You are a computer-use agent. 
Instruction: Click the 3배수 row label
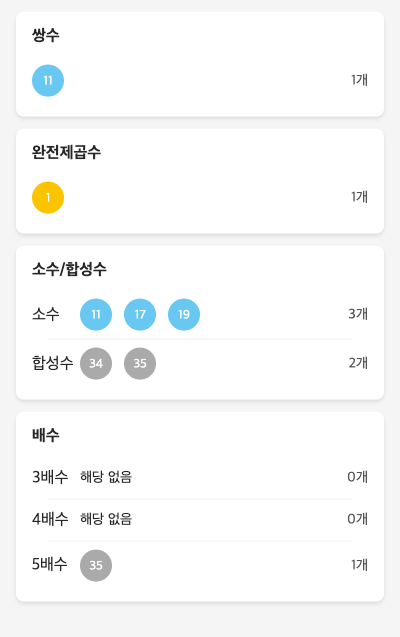click(50, 477)
